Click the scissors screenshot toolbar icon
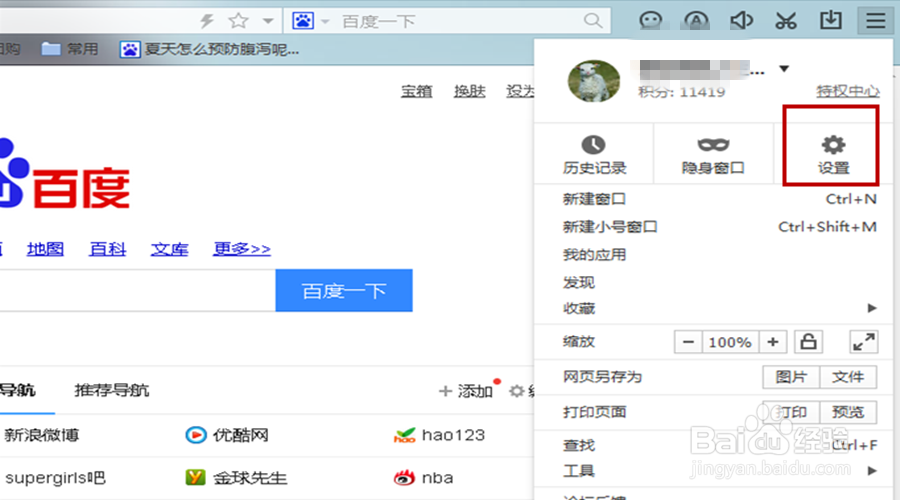 click(x=785, y=21)
